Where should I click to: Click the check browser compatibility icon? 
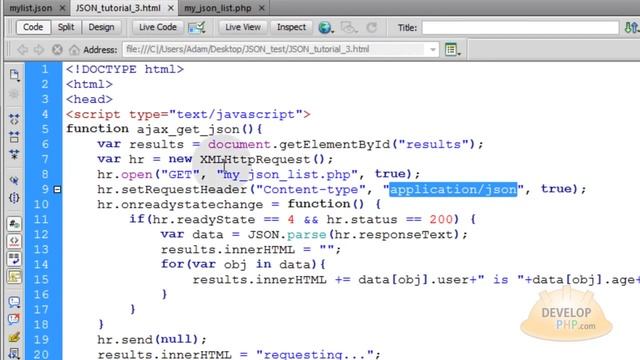pos(197,27)
